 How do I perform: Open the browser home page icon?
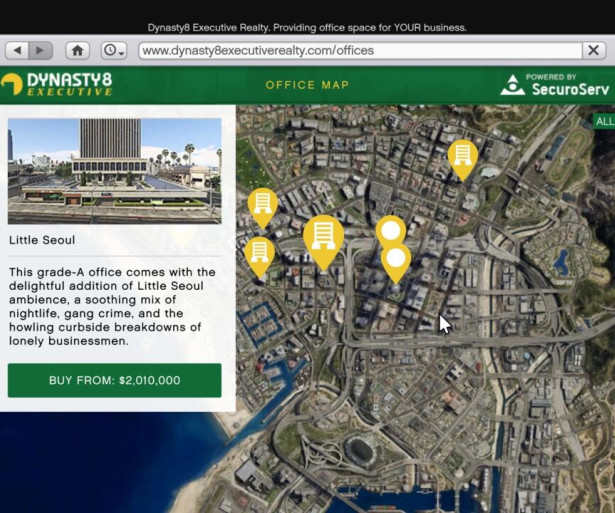(78, 50)
